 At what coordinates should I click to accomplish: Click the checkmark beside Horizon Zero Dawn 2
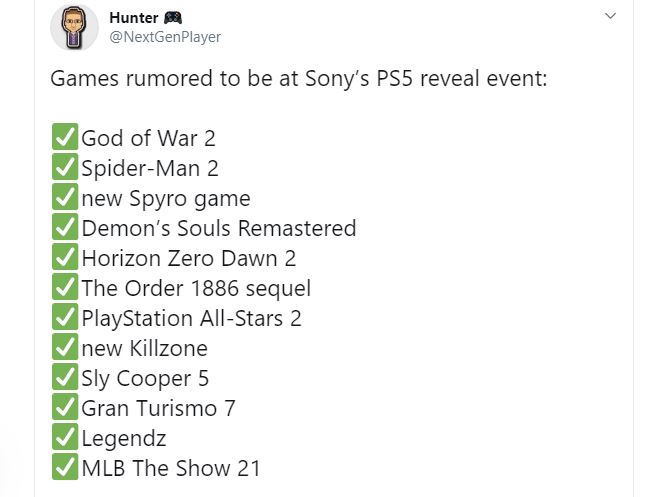(64, 258)
